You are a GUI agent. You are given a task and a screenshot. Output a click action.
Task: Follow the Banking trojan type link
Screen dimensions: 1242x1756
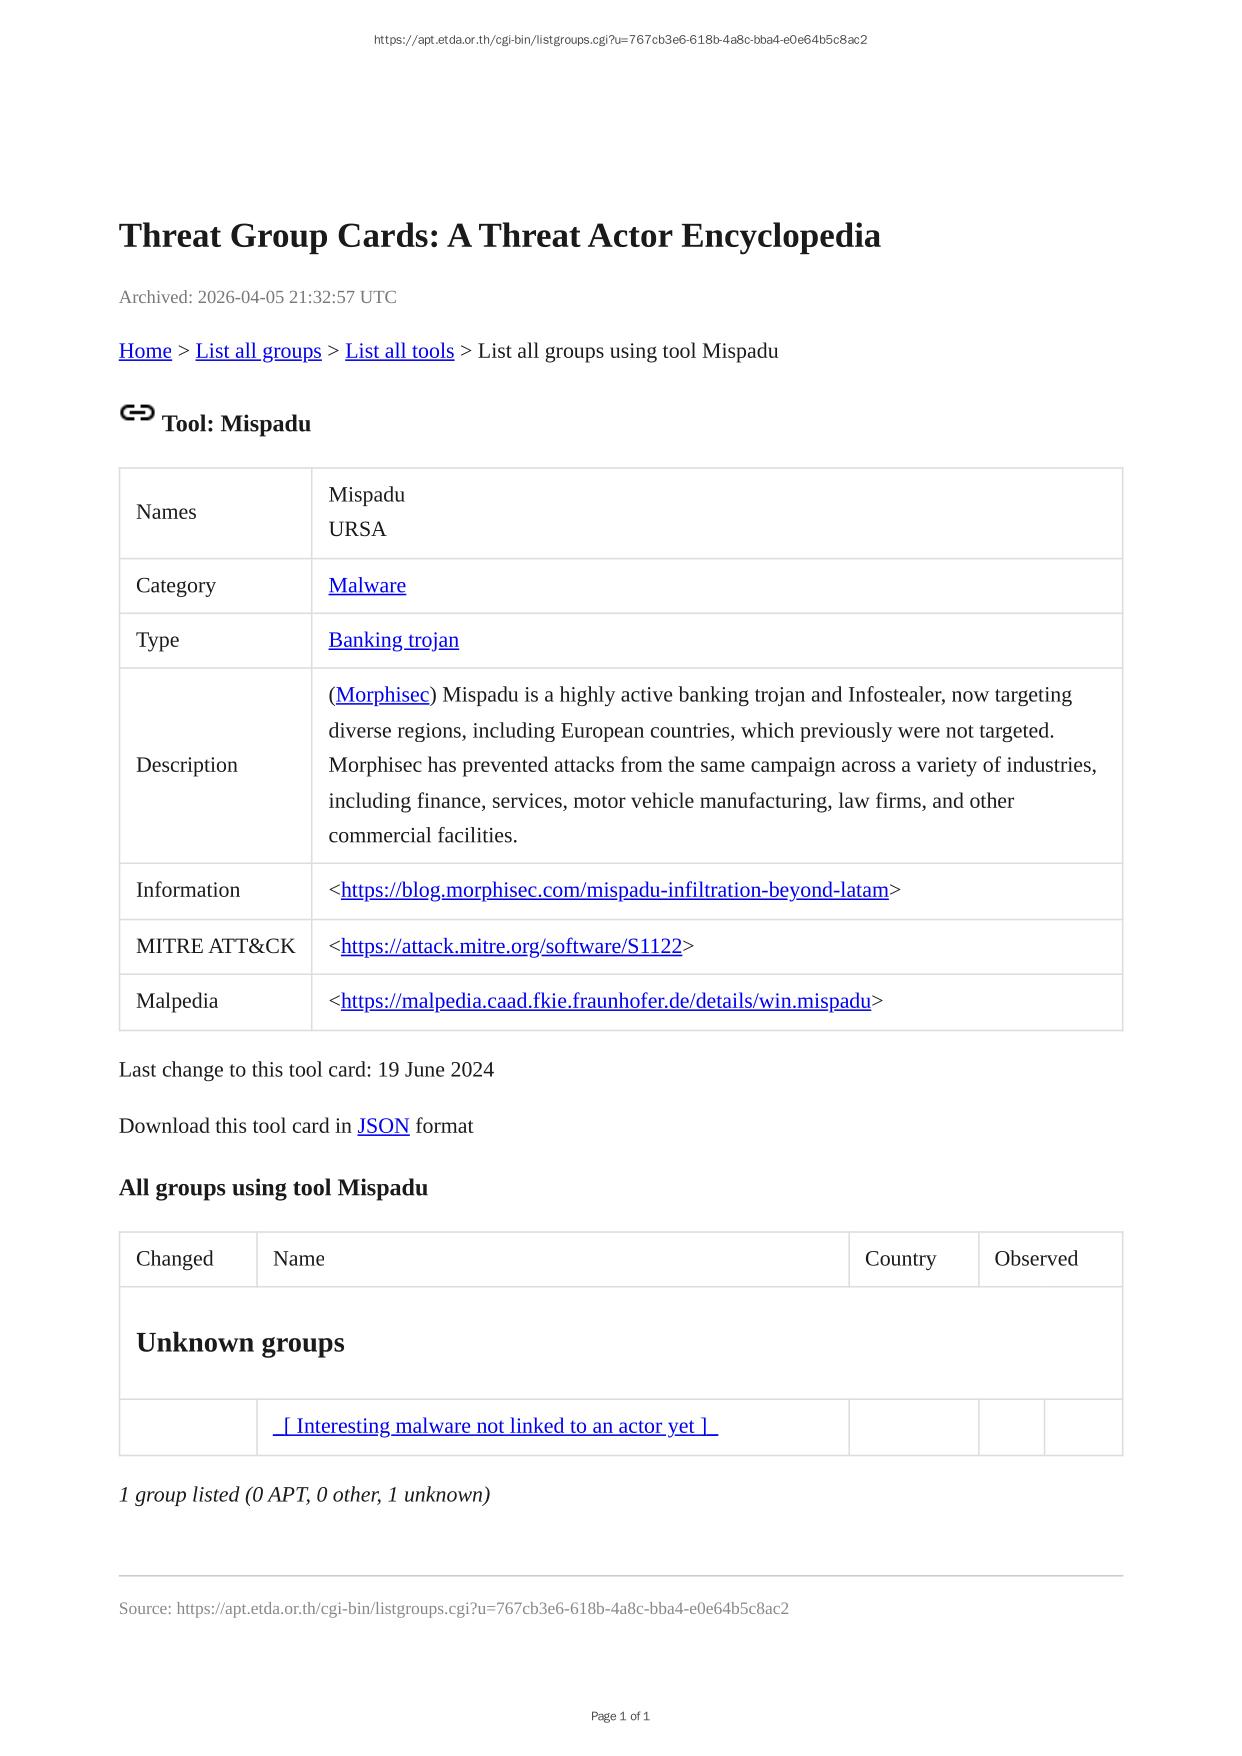click(393, 640)
